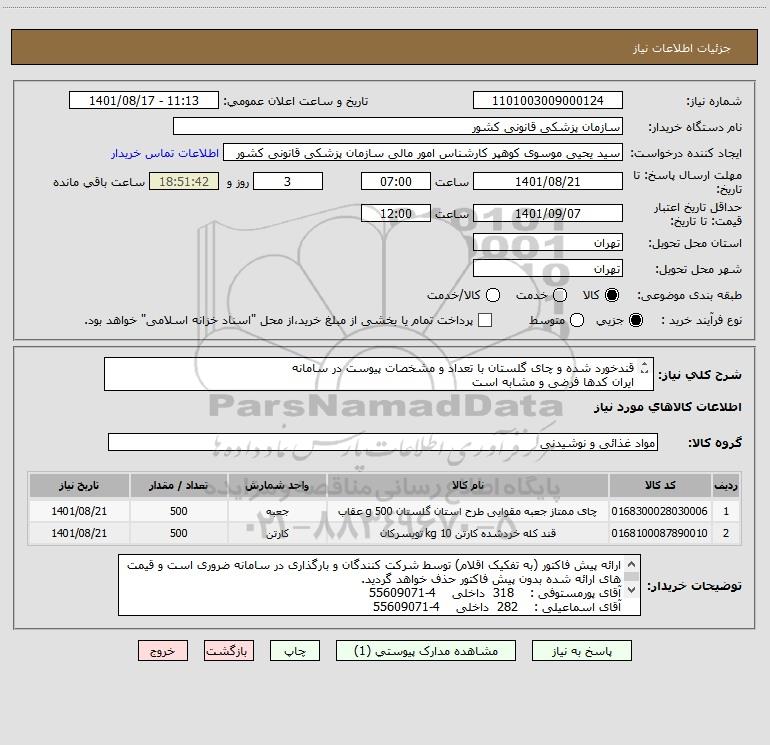Select the کالا/خدمت radio button
Image resolution: width=770 pixels, height=745 pixels.
(493, 295)
